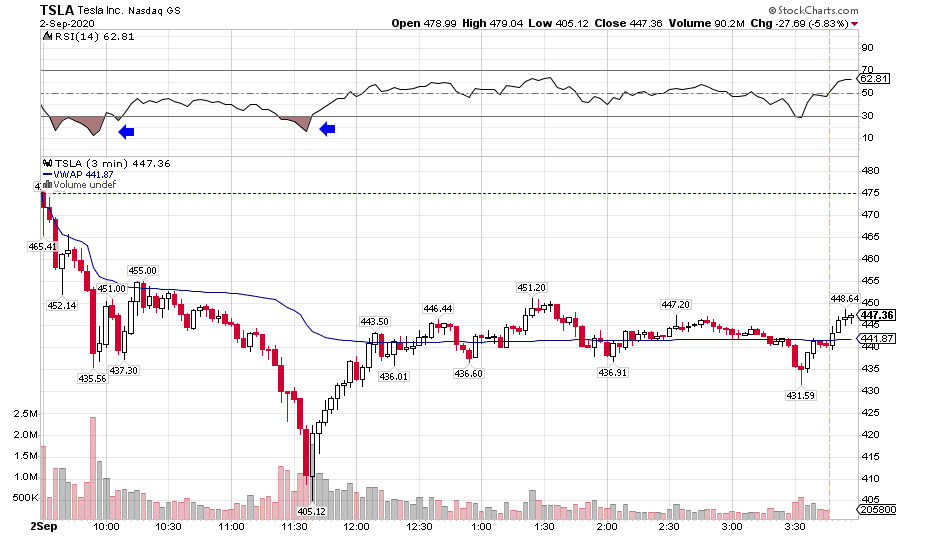This screenshot has height=540, width=930.
Task: Click the 435.56 low annotation
Action: click(x=93, y=379)
